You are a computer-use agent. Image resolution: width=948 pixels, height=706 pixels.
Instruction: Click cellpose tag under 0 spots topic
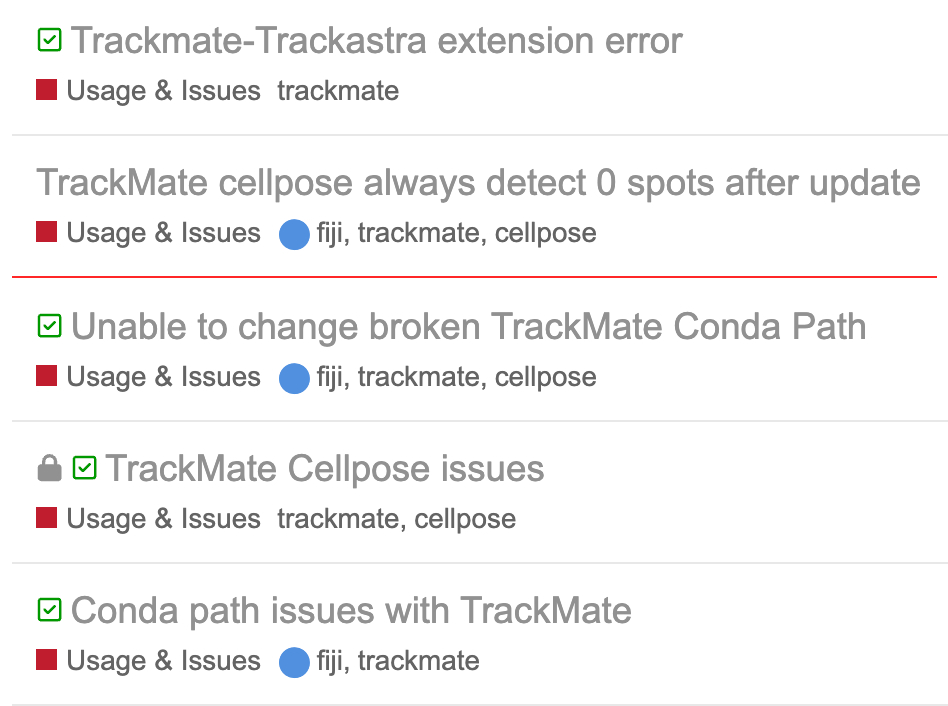[x=546, y=234]
